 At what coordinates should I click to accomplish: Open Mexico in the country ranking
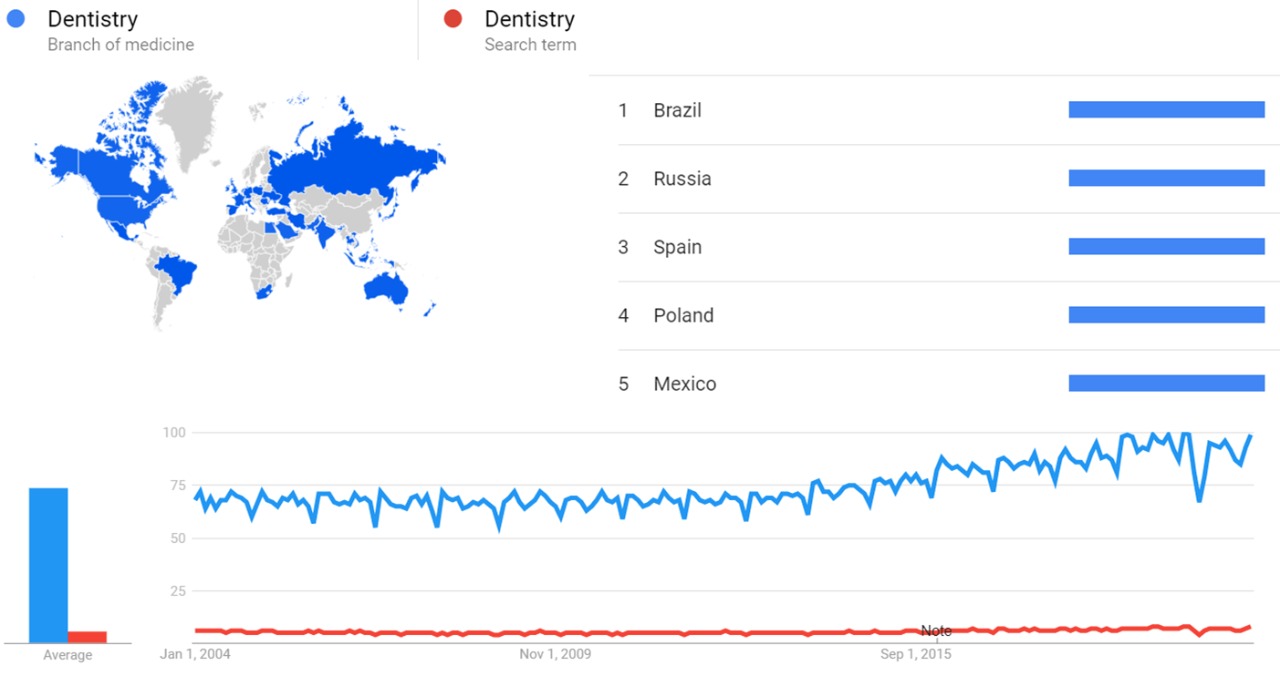684,384
